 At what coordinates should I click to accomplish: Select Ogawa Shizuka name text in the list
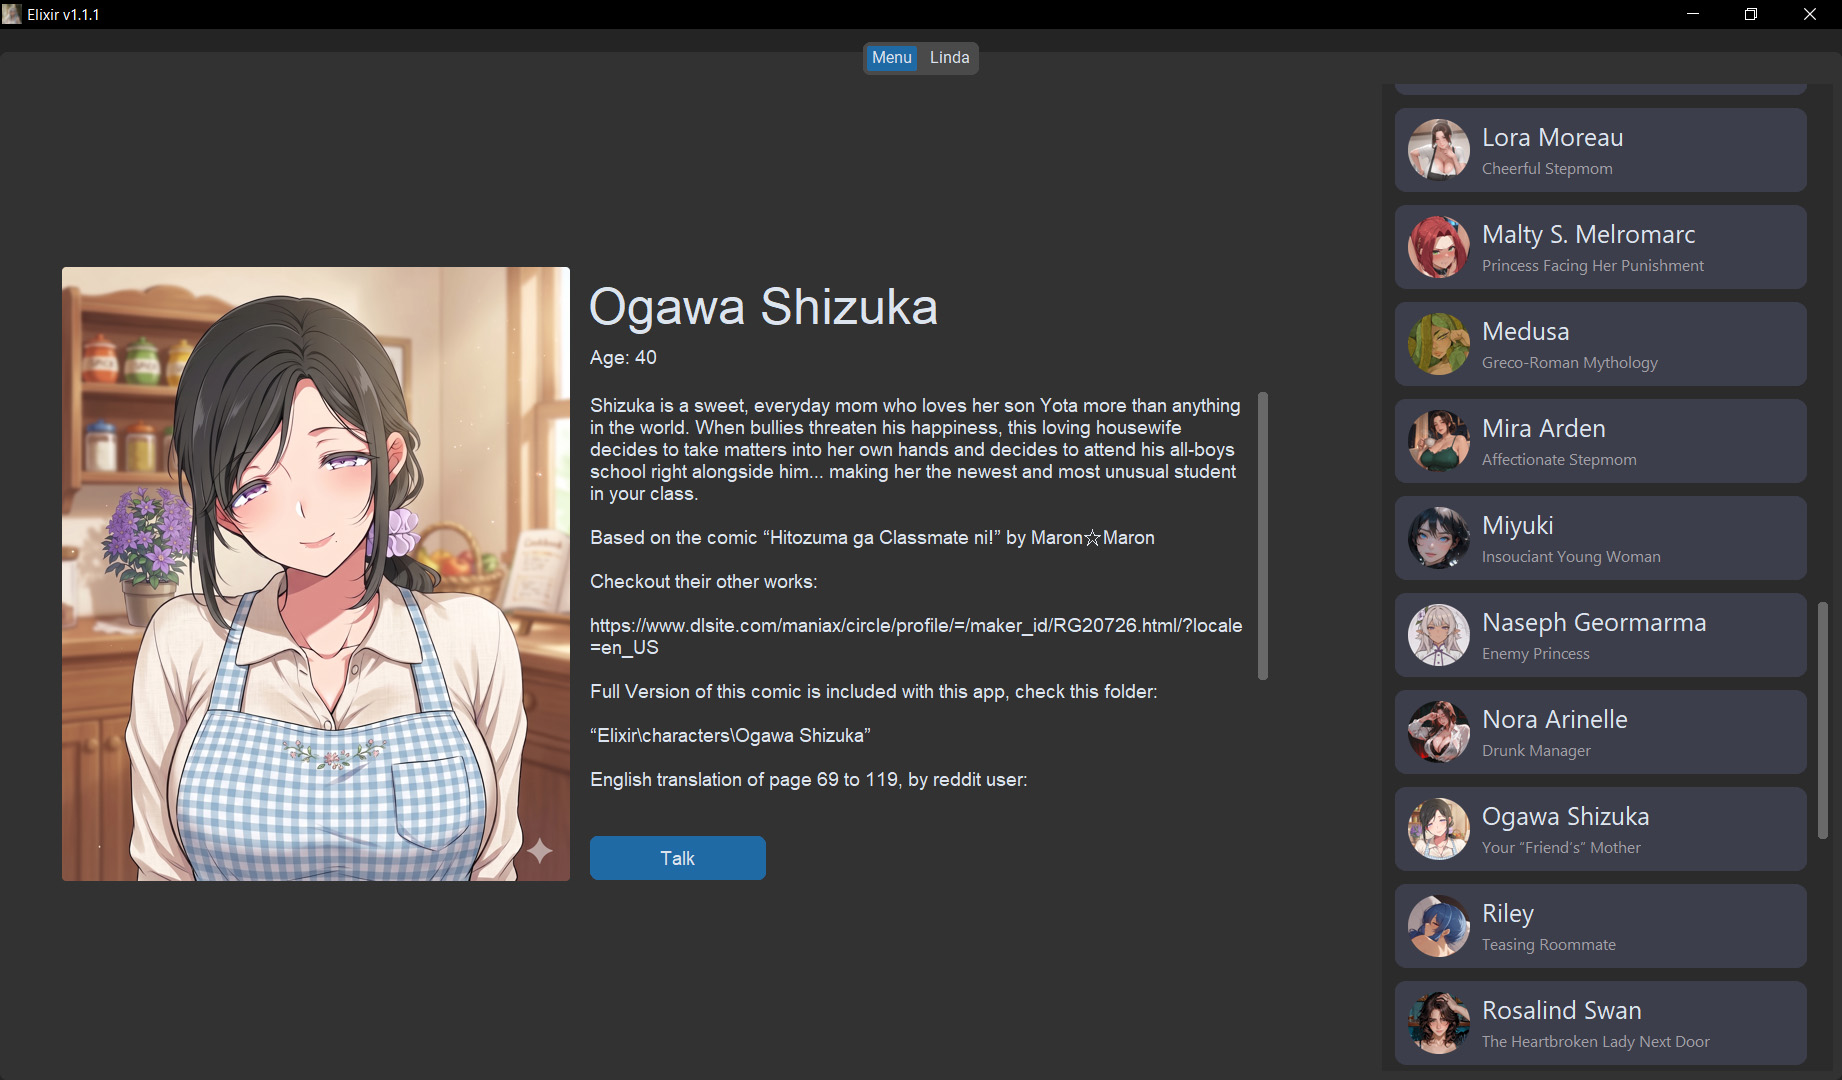[1565, 816]
